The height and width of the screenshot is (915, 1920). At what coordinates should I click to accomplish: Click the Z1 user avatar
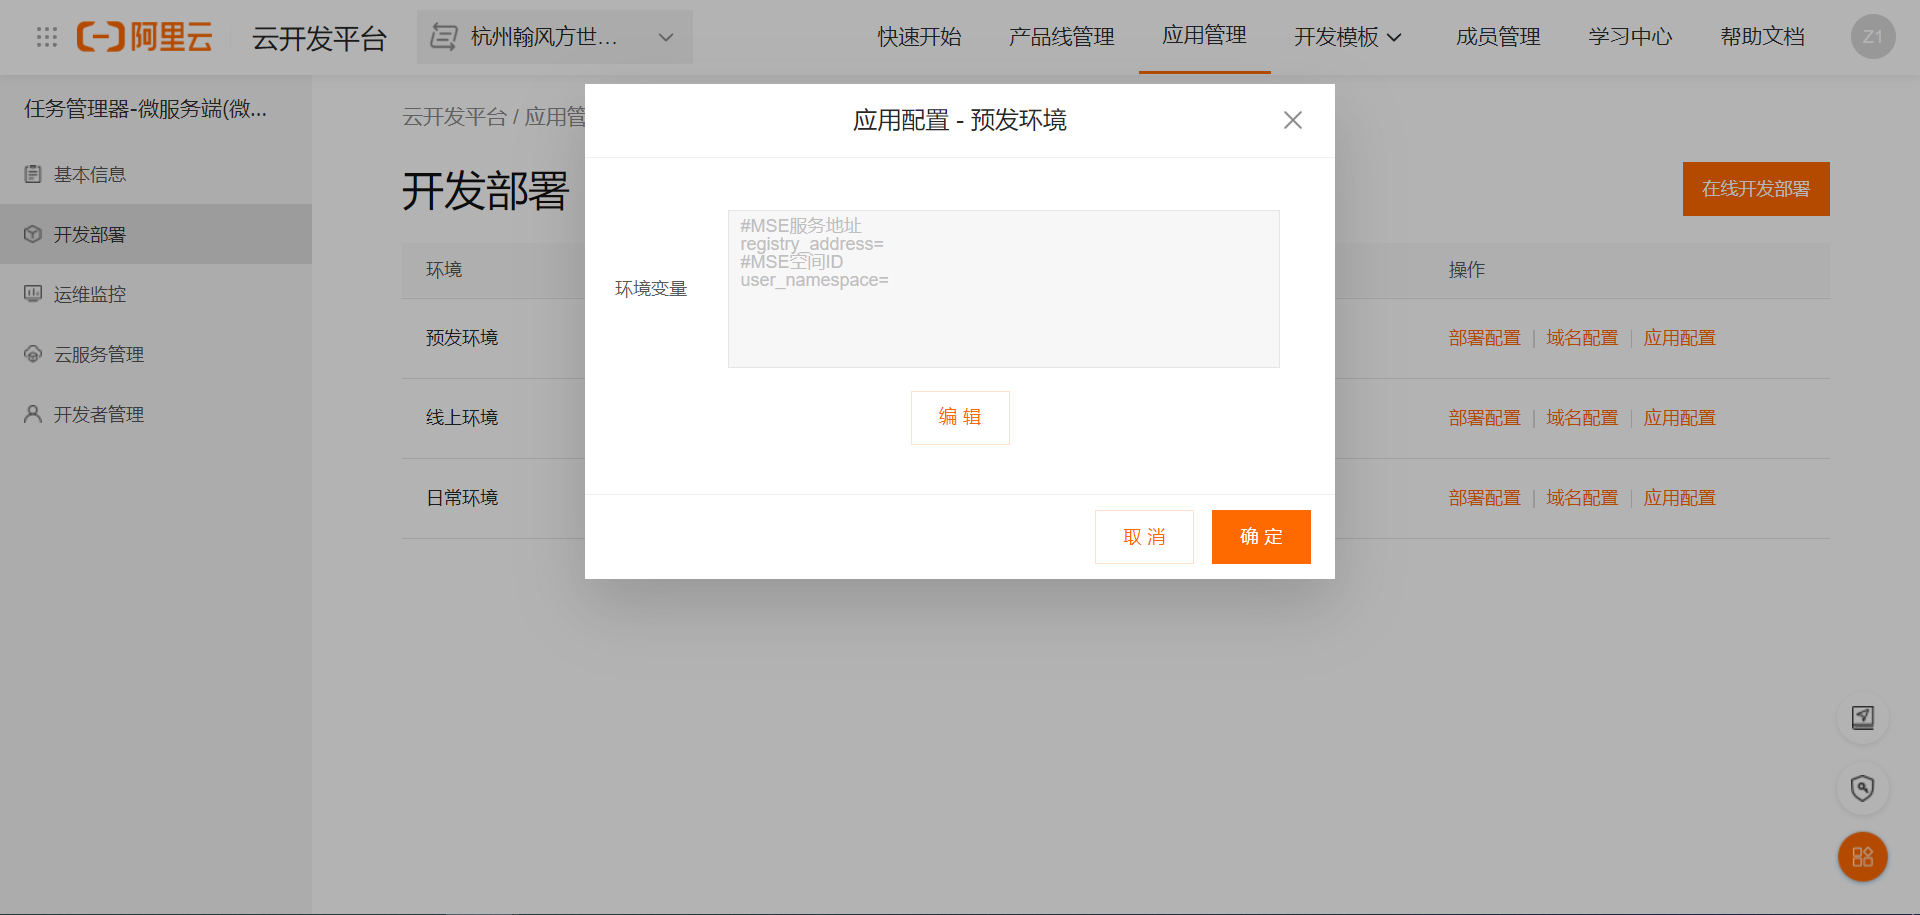pyautogui.click(x=1872, y=37)
